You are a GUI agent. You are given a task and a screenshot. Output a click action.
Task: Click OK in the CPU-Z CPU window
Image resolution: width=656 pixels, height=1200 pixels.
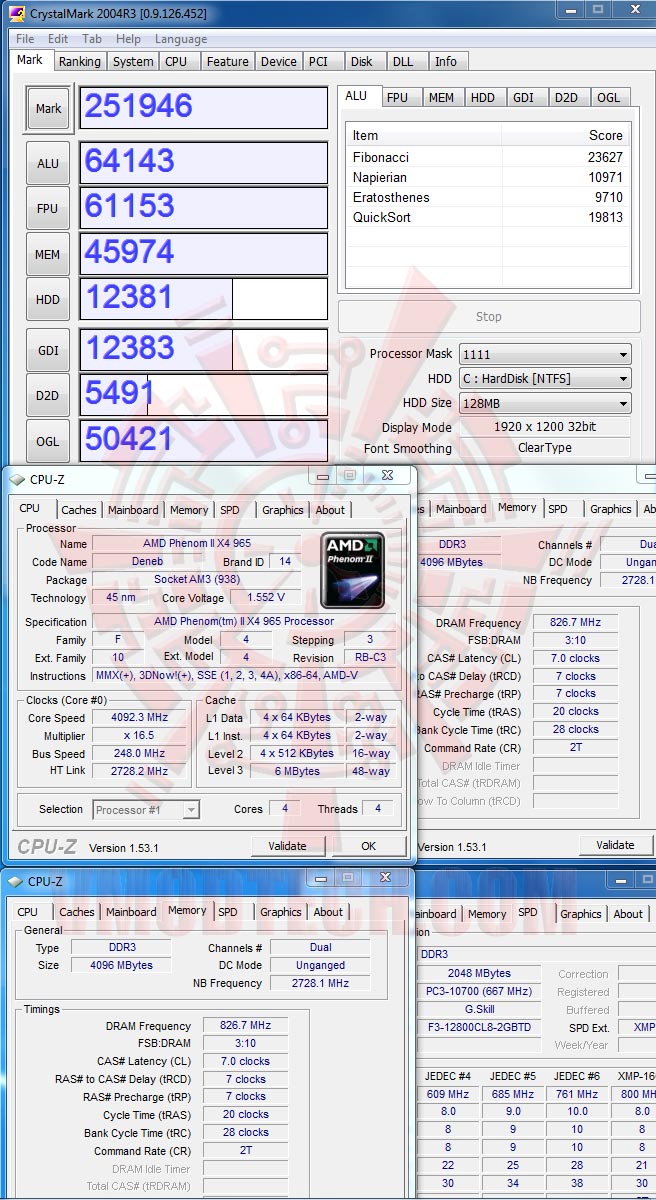[x=369, y=846]
